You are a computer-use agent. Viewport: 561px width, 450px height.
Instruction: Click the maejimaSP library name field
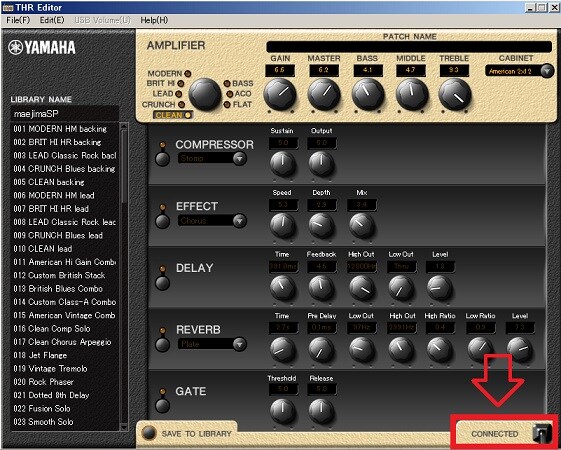coord(64,114)
